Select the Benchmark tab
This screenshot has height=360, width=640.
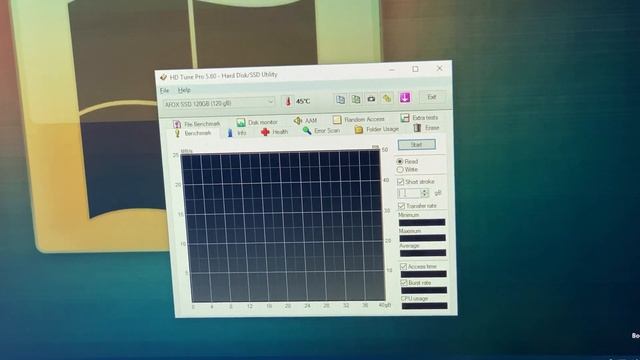point(193,133)
